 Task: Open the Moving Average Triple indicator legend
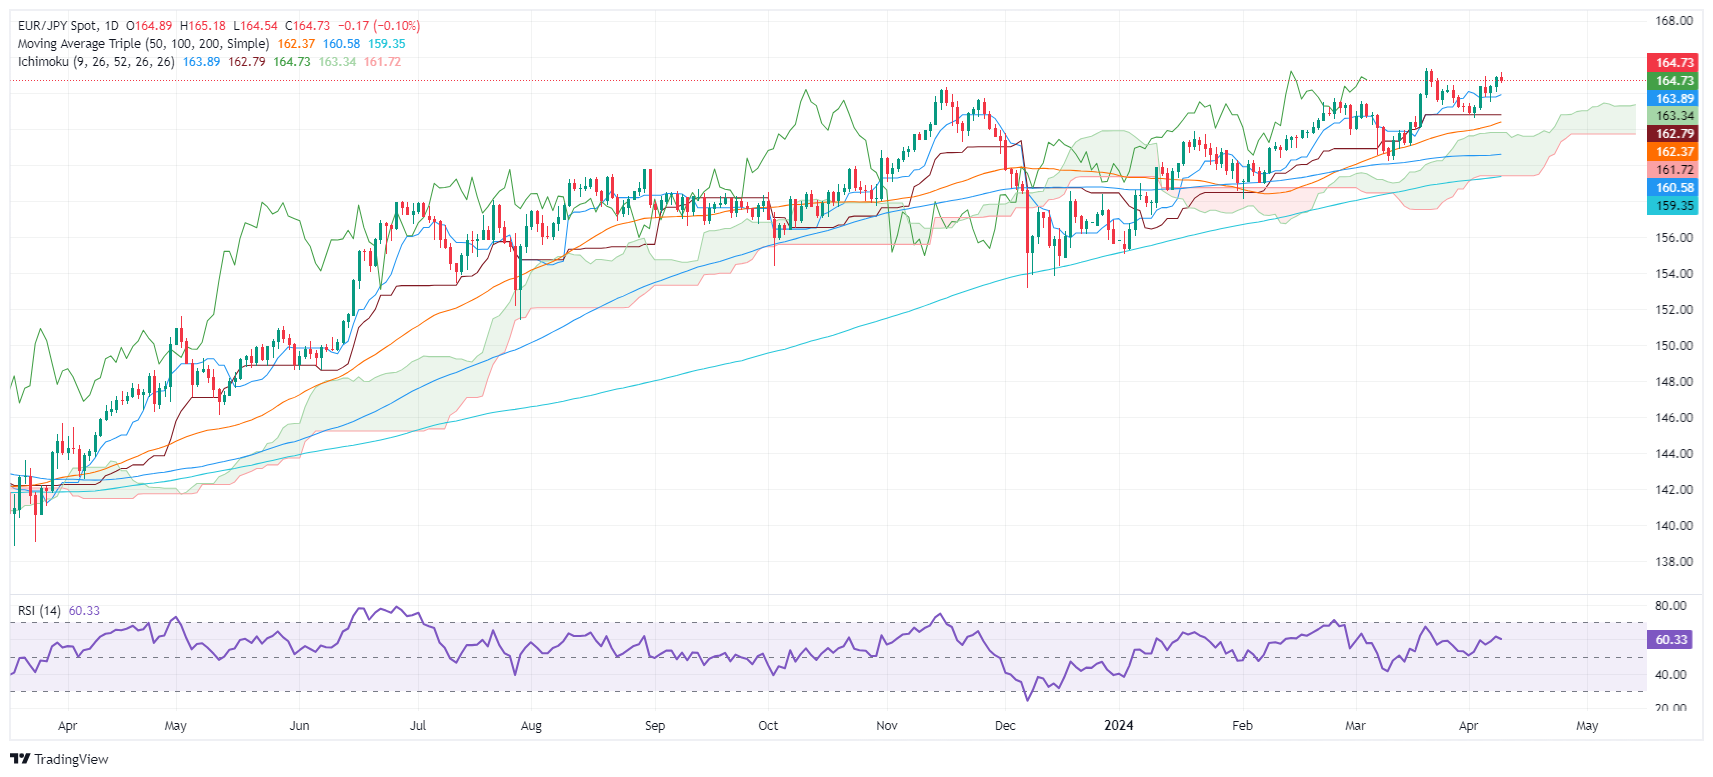coord(143,44)
